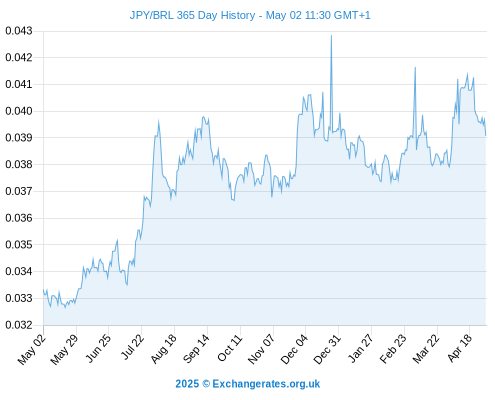Screen dimensions: 495x400
Task: Click the highest chart spike near Dec 31
Action: (x=331, y=36)
